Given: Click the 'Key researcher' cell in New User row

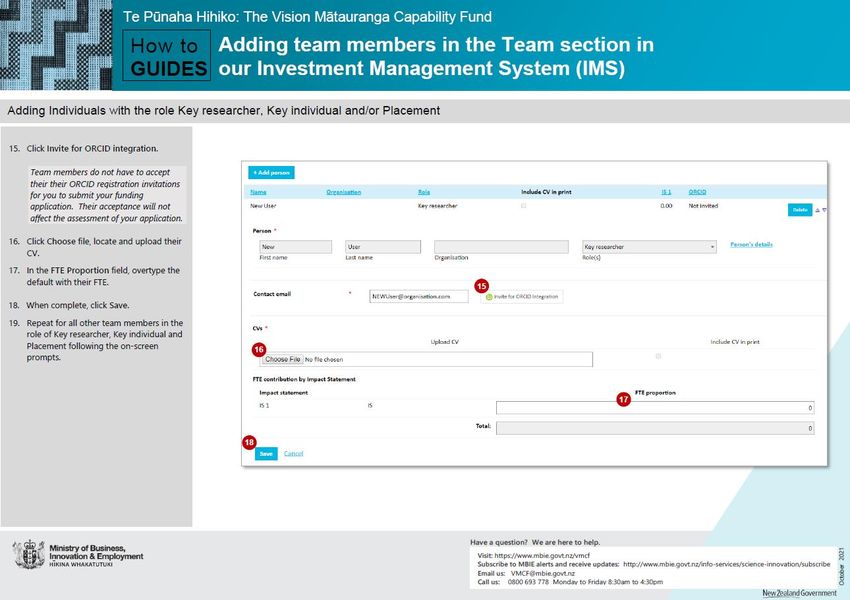Looking at the screenshot, I should click(437, 206).
